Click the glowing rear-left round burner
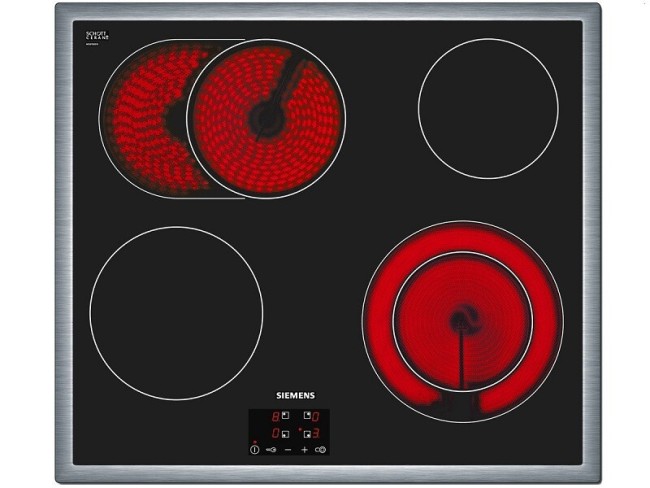Viewport: 650px width, 488px height. click(x=266, y=120)
